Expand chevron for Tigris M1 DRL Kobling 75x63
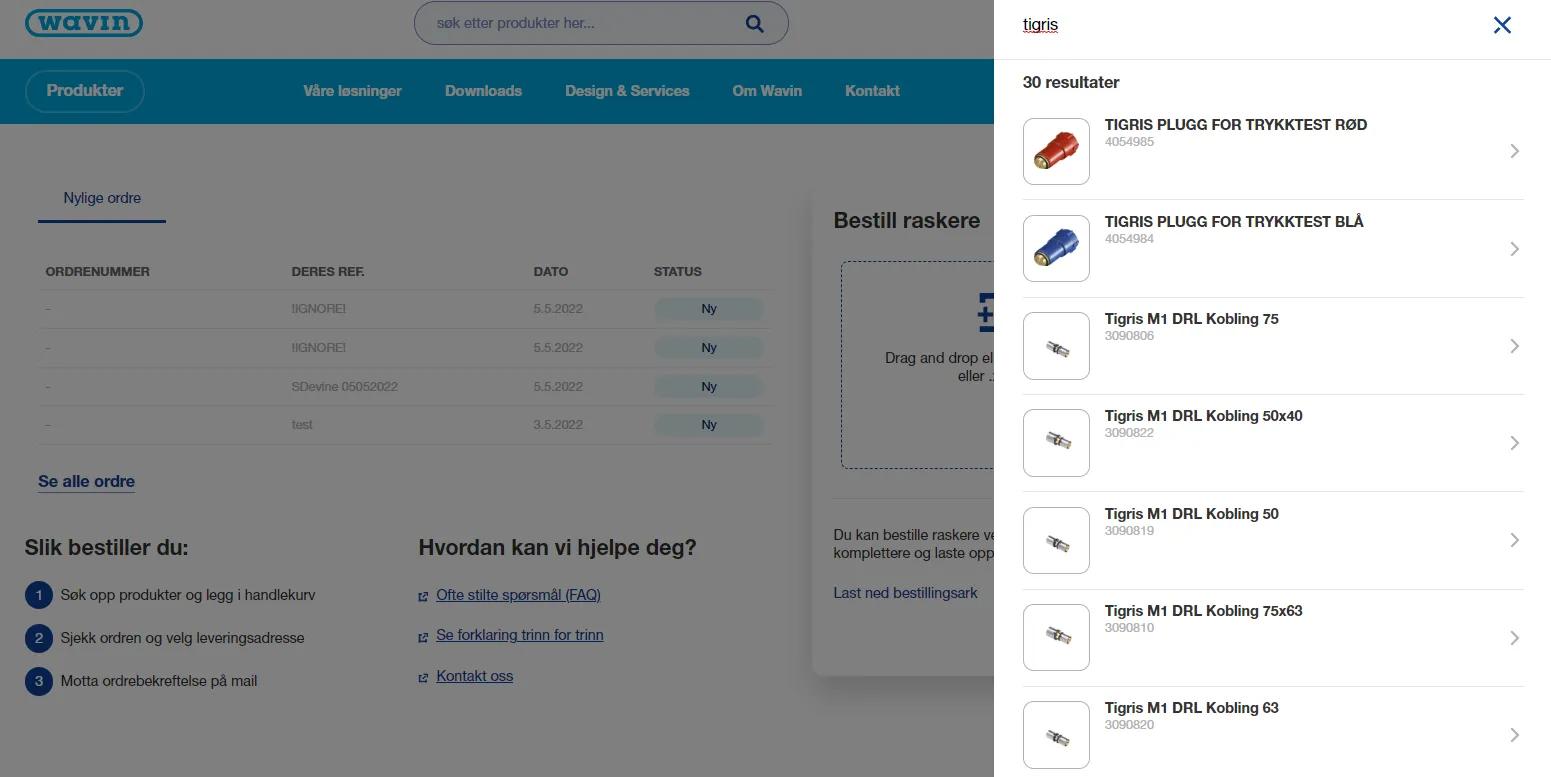 1514,638
